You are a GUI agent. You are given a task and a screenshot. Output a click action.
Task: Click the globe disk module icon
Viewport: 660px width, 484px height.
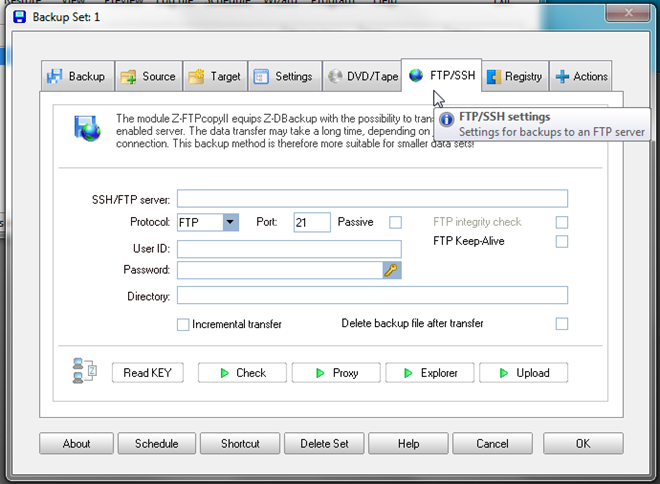[x=87, y=128]
